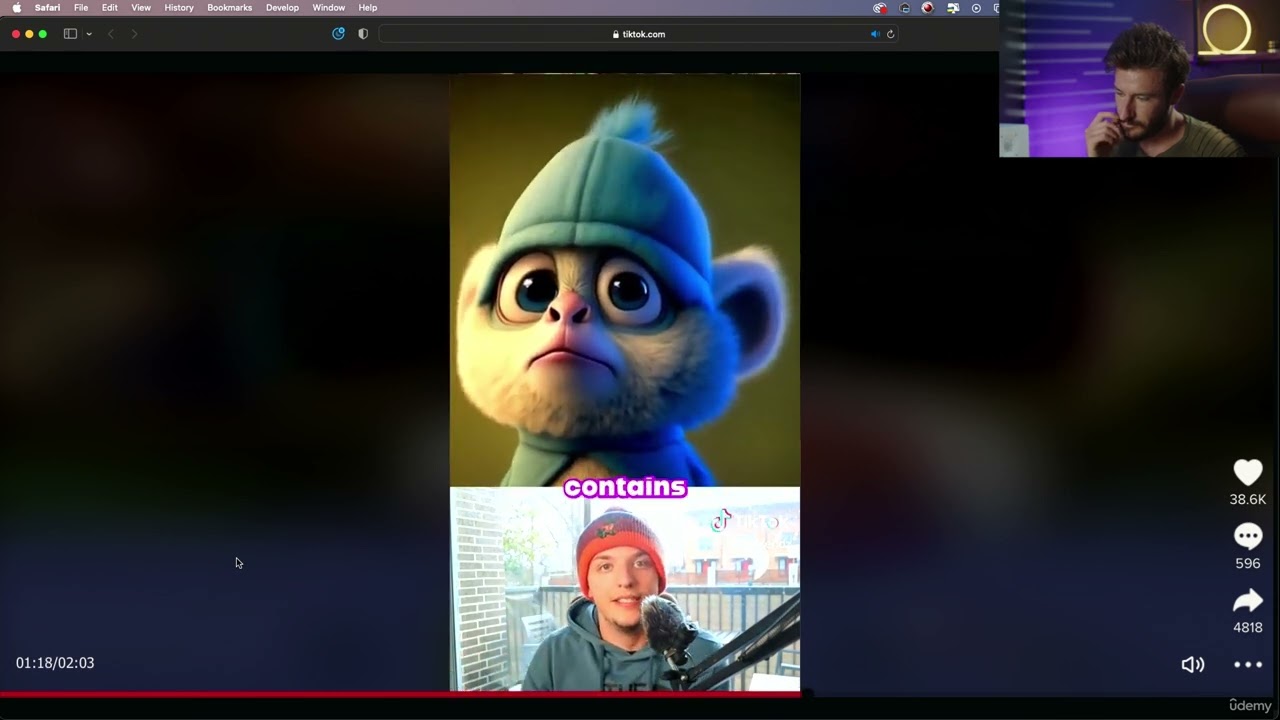Open the three-dots more options menu
1280x720 pixels.
coord(1248,664)
